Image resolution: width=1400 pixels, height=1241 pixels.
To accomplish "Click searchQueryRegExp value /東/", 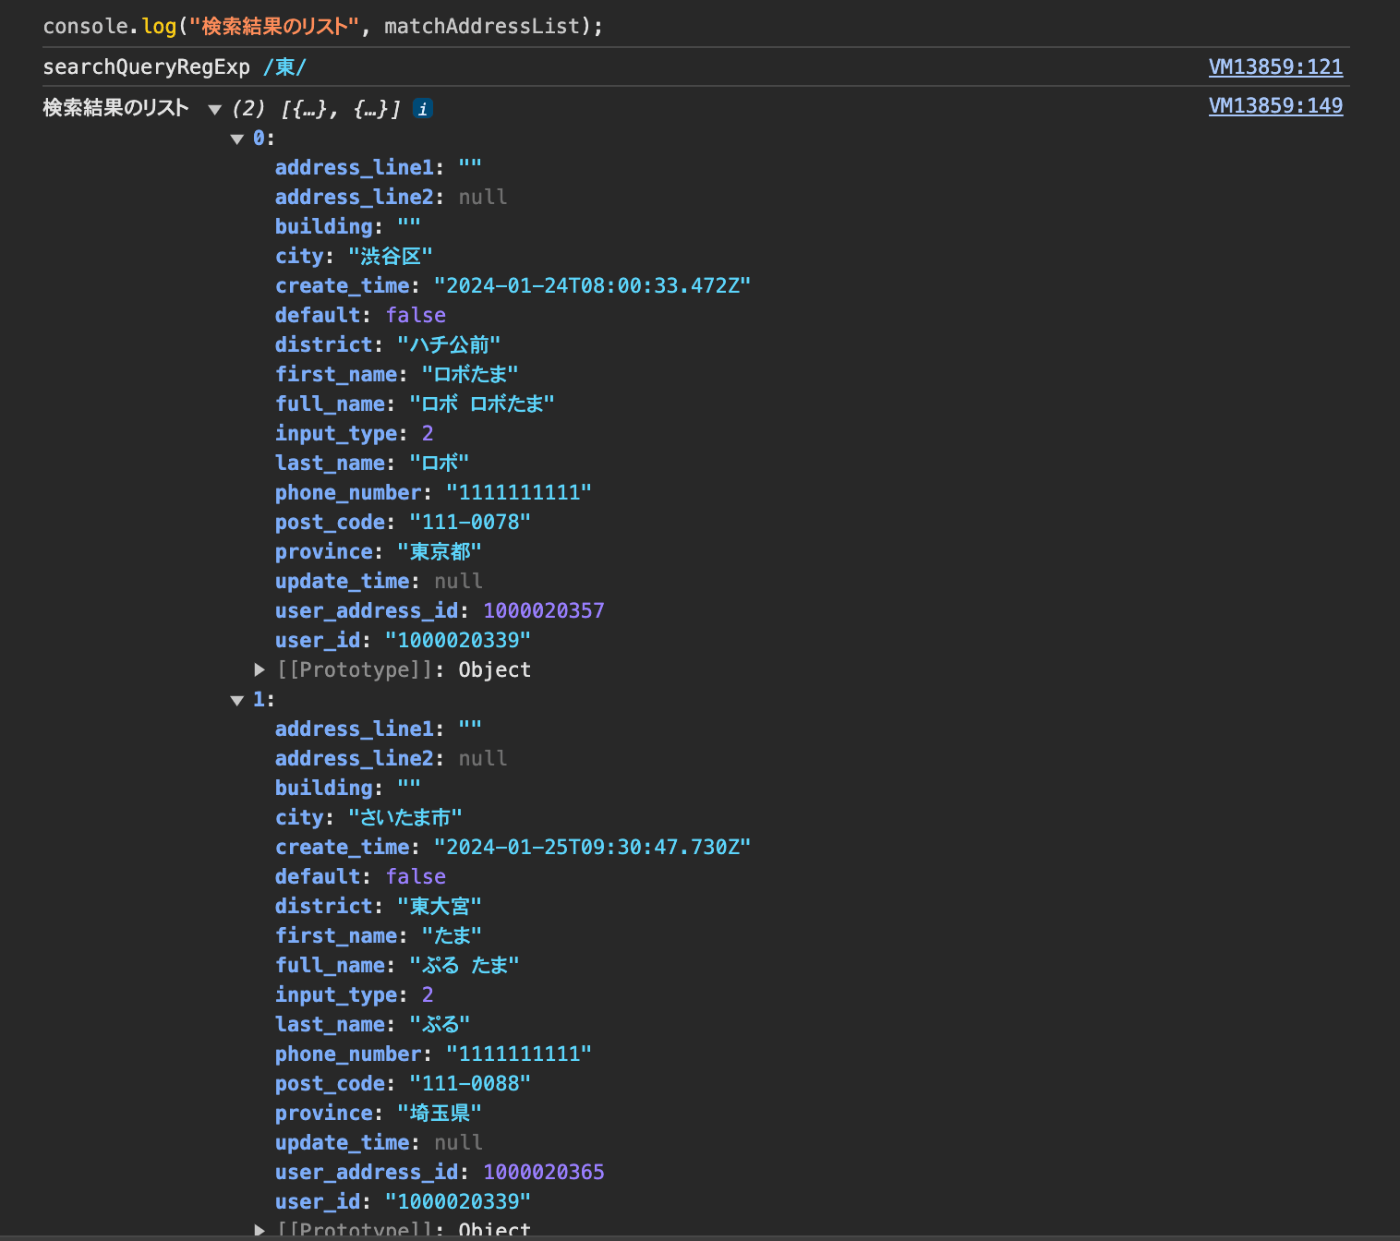I will [x=285, y=67].
